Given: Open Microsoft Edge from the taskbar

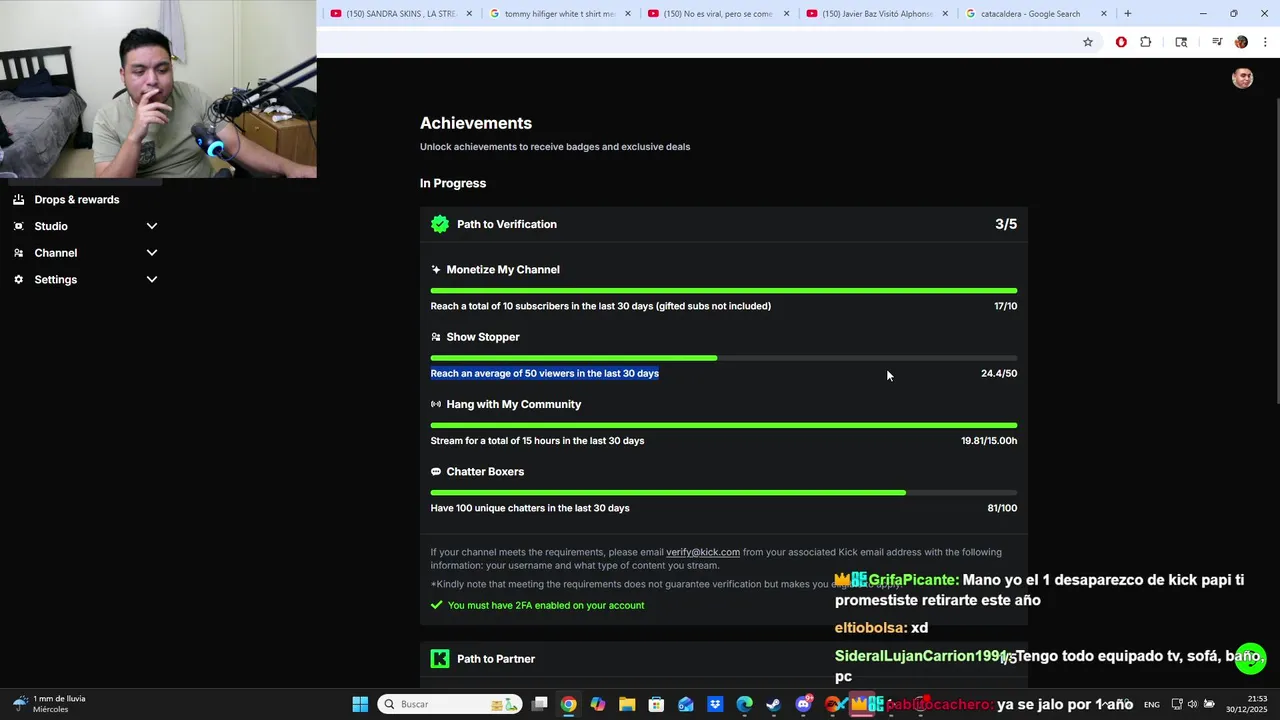Looking at the screenshot, I should click(x=744, y=704).
